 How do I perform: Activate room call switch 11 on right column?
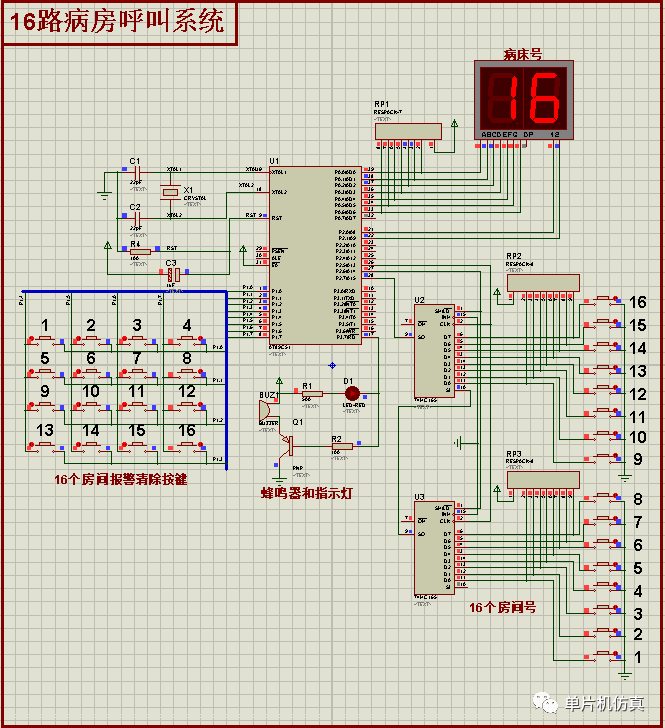[603, 412]
